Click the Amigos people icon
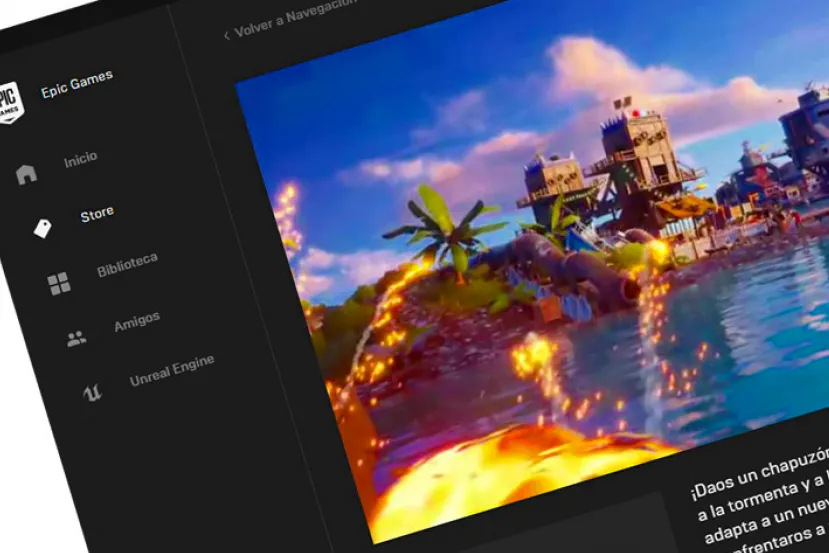This screenshot has width=829, height=553. 76,338
